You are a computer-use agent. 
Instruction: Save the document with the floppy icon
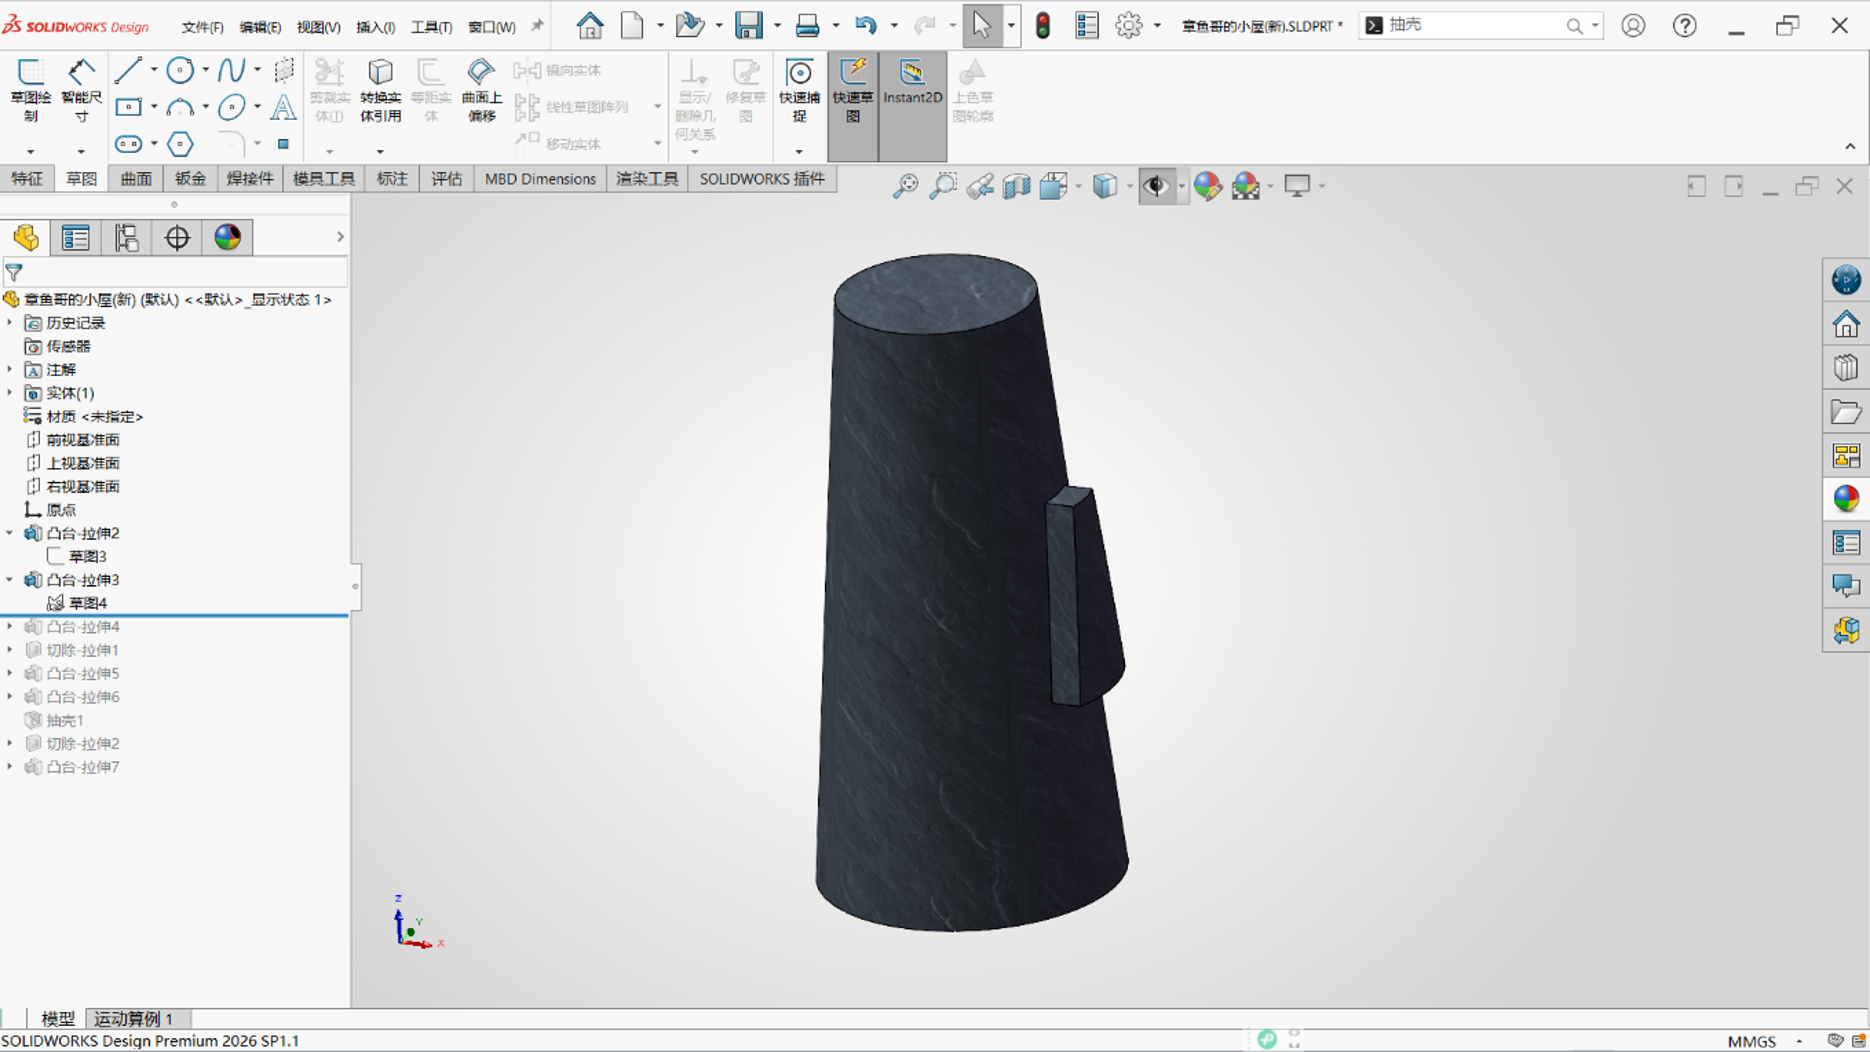(748, 25)
